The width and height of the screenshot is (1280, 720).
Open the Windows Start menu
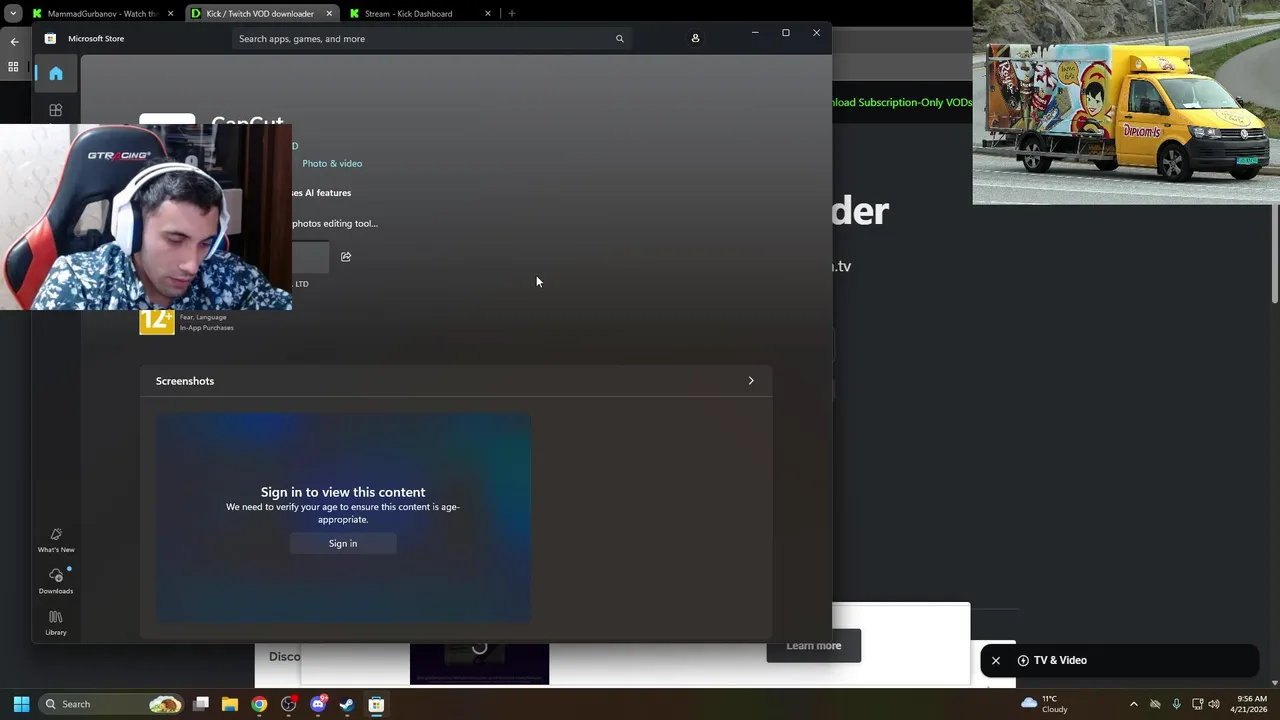(x=21, y=704)
